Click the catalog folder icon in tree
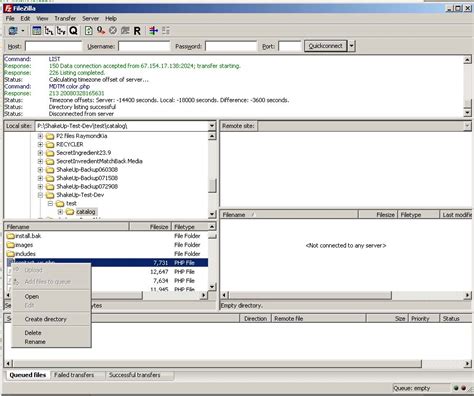474x396 pixels. 70,212
